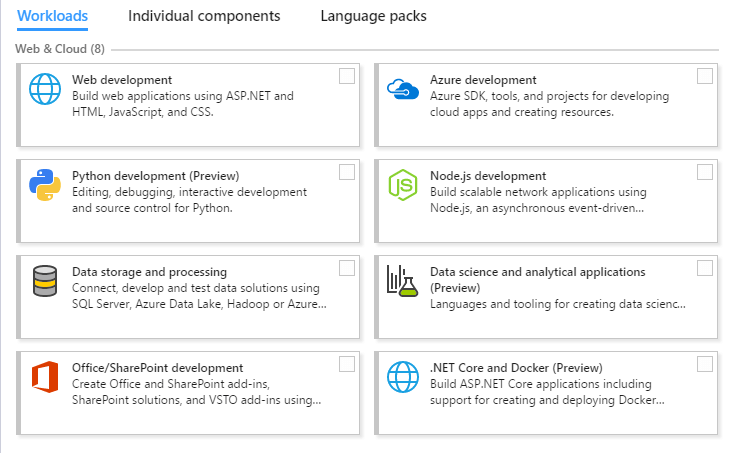Click the Office/SharePoint logo icon

point(46,378)
